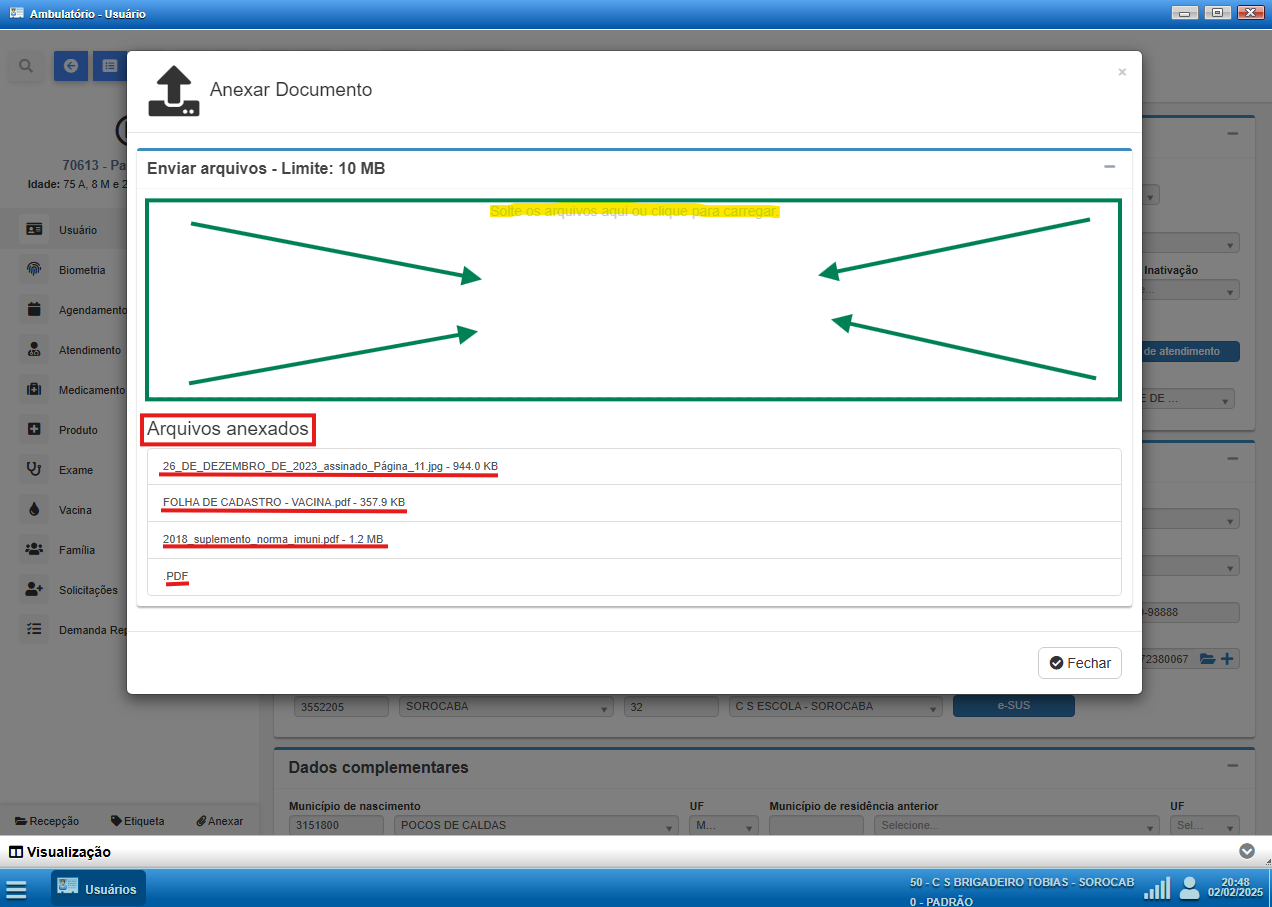Click the signal bars status icon

coord(1157,888)
